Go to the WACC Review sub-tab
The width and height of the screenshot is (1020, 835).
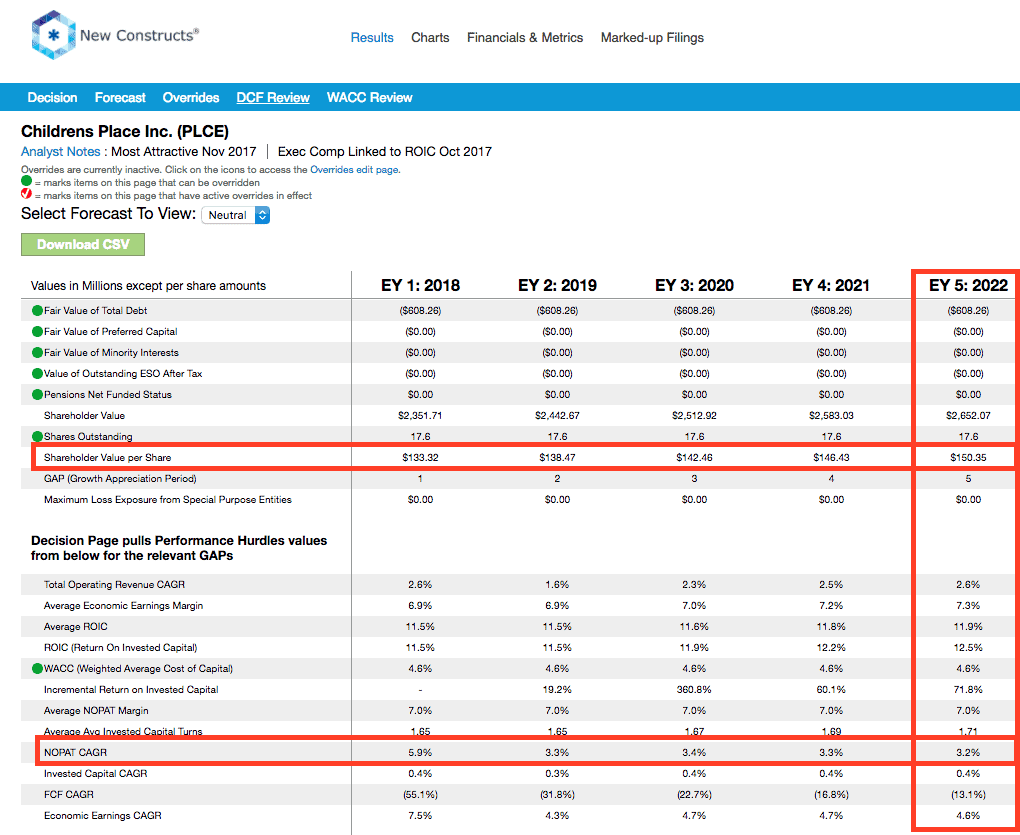tap(369, 98)
